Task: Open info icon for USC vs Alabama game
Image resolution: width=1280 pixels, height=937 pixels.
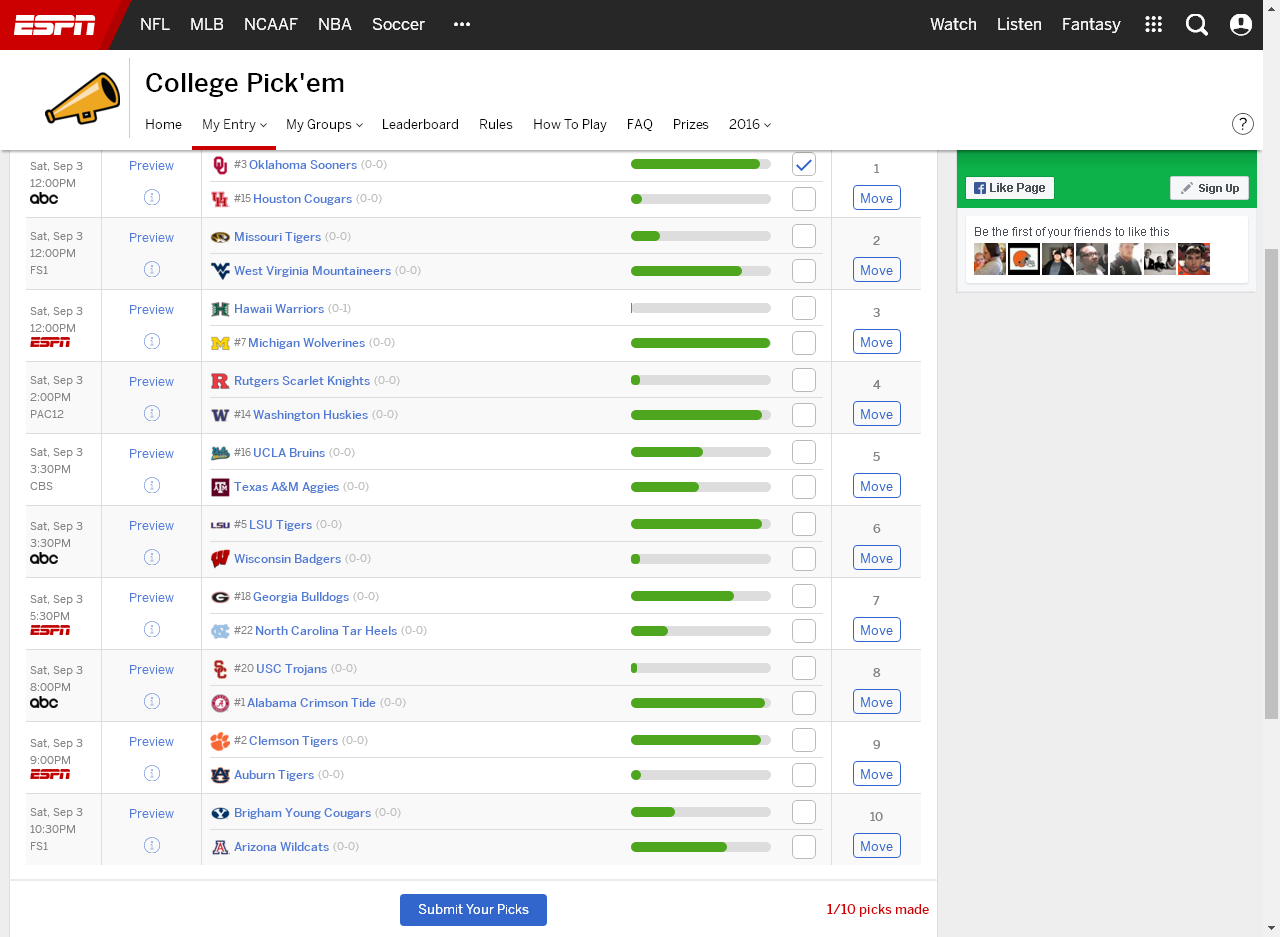Action: point(152,701)
